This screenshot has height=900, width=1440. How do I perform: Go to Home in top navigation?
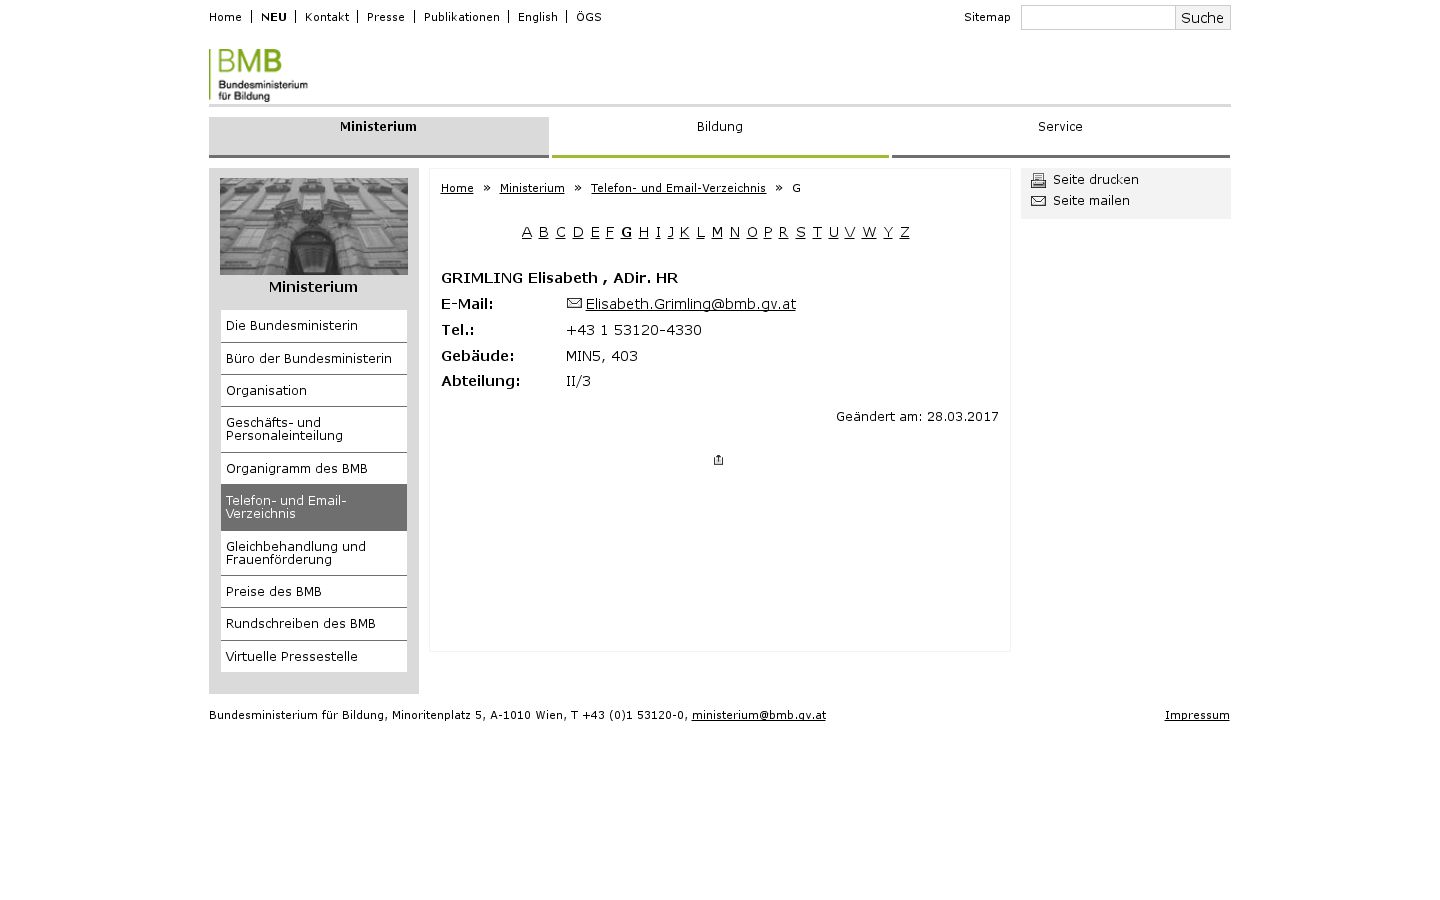click(x=225, y=17)
